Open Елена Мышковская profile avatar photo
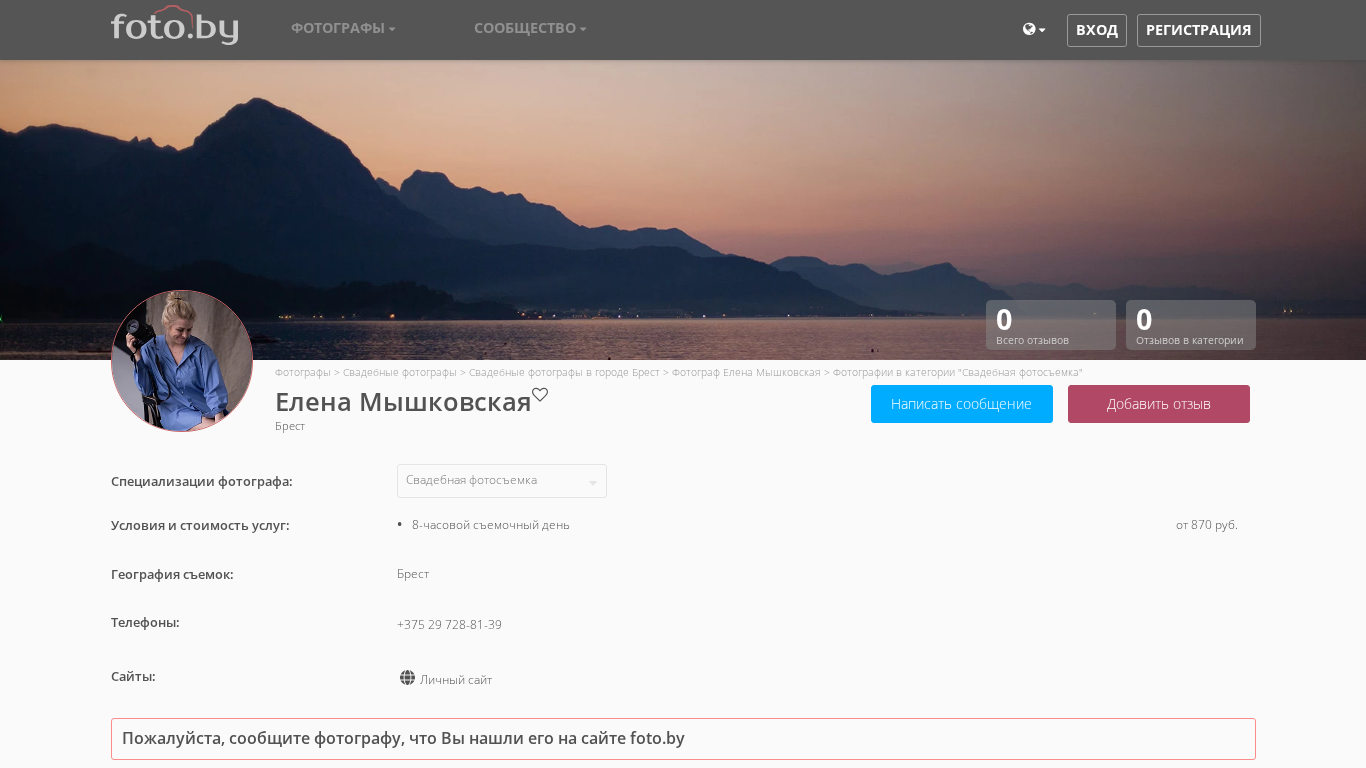 click(182, 361)
